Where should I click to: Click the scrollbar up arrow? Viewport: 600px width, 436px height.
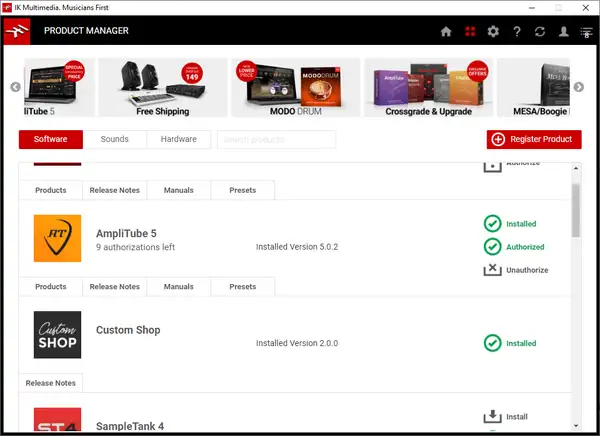coord(576,168)
